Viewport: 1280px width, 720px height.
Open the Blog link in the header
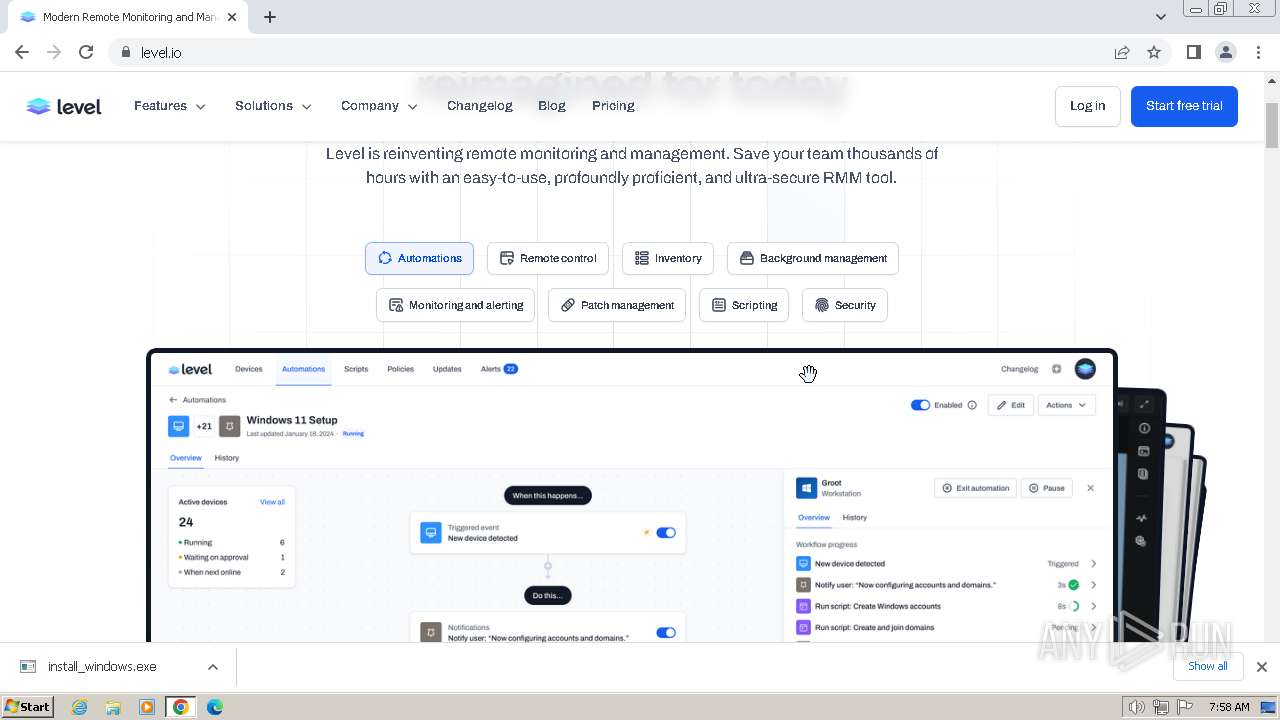tap(552, 106)
